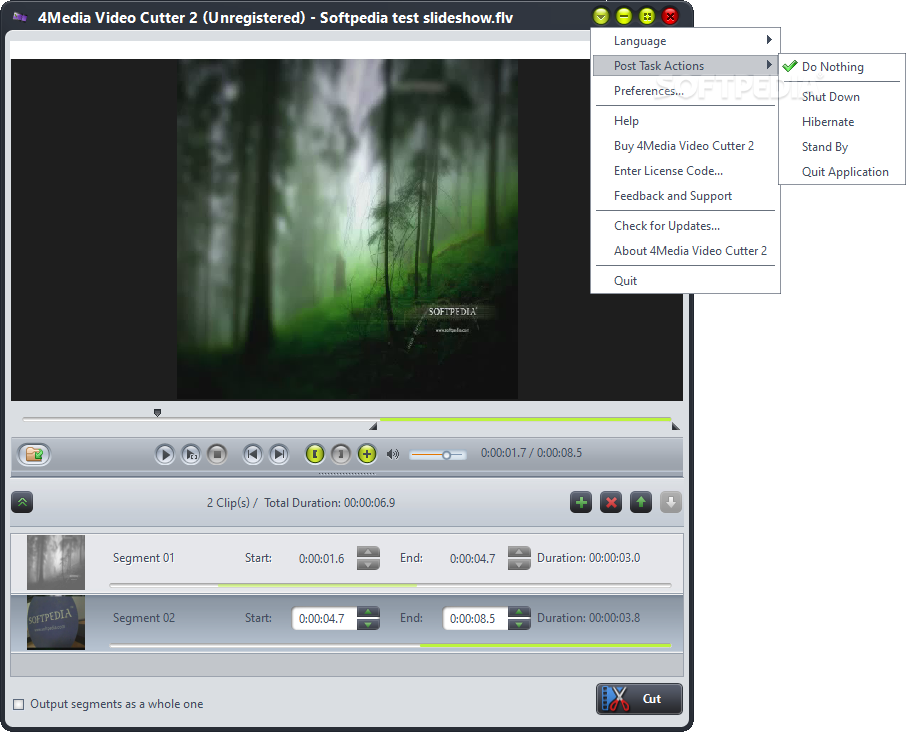Click the Segment 01 start time value
The height and width of the screenshot is (732, 906).
pyautogui.click(x=321, y=559)
